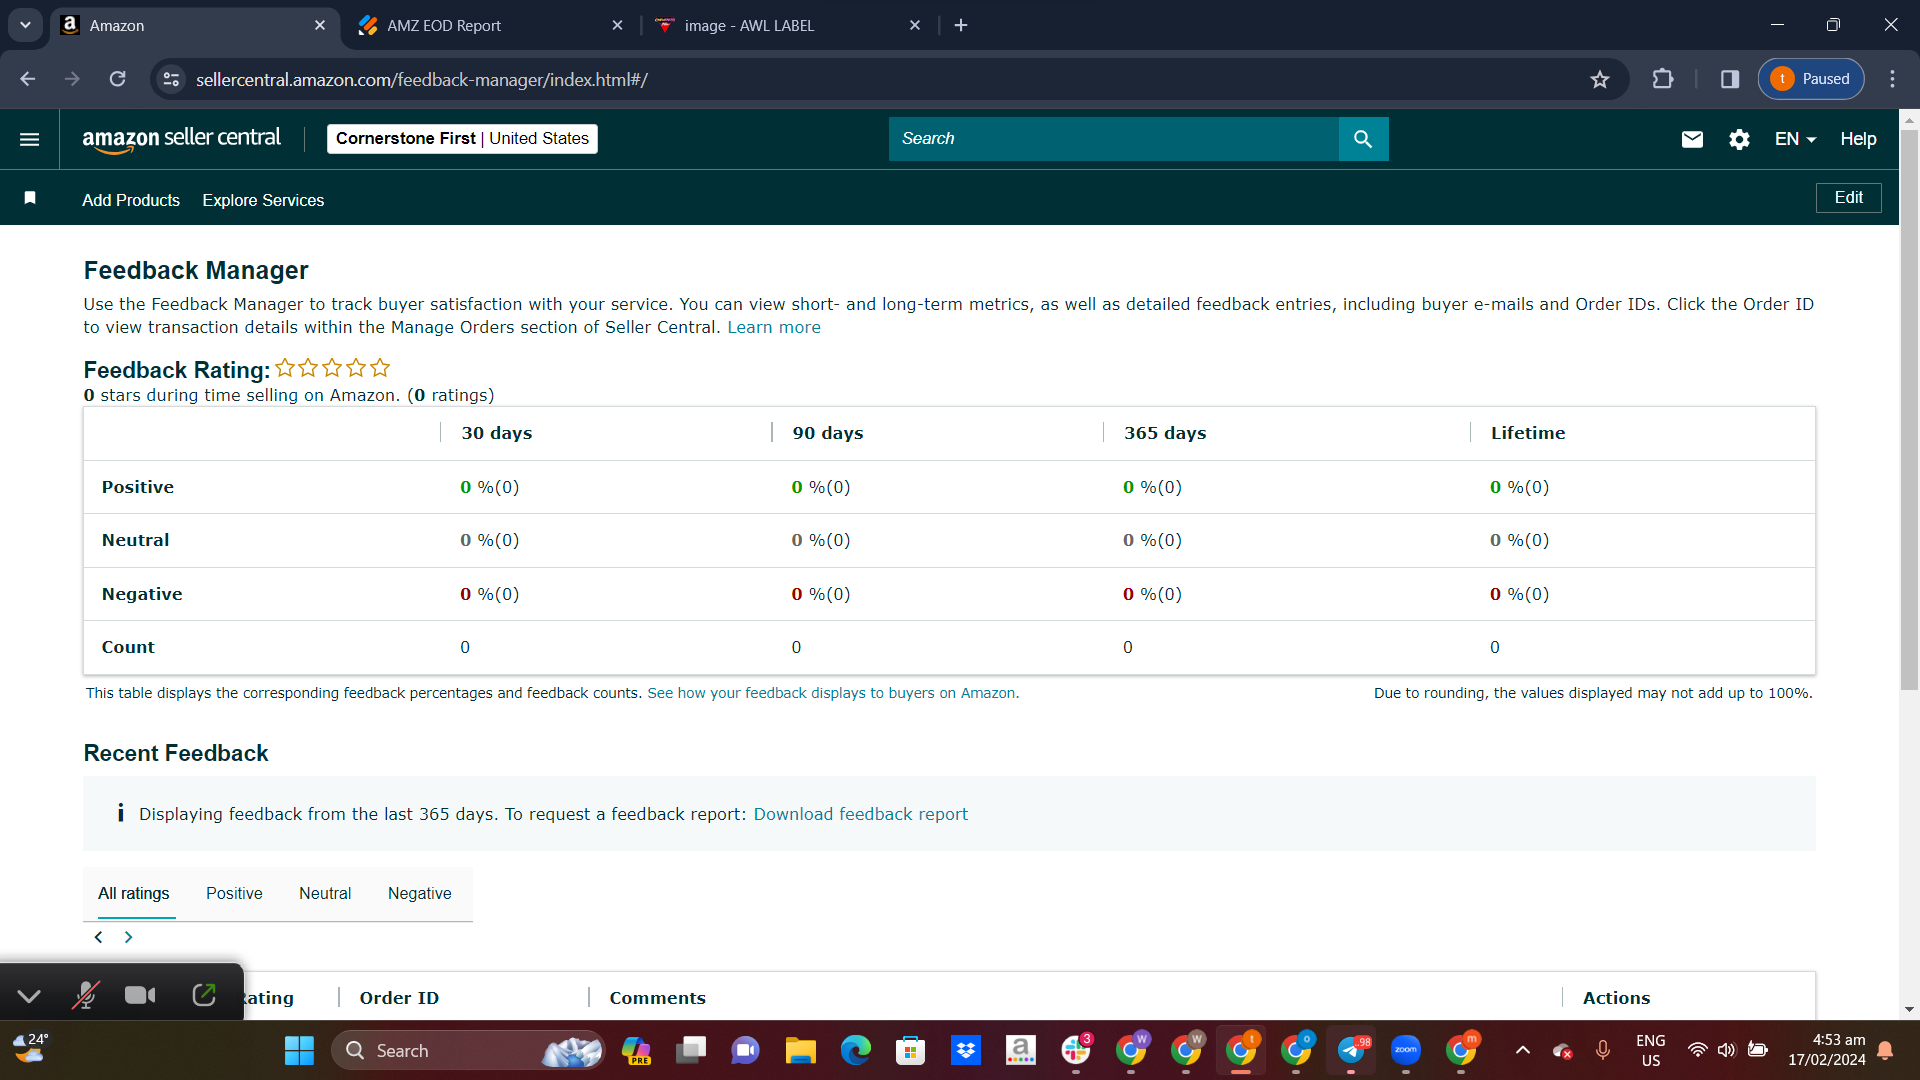
Task: Open Add Products in the favorites bar
Action: click(x=131, y=200)
